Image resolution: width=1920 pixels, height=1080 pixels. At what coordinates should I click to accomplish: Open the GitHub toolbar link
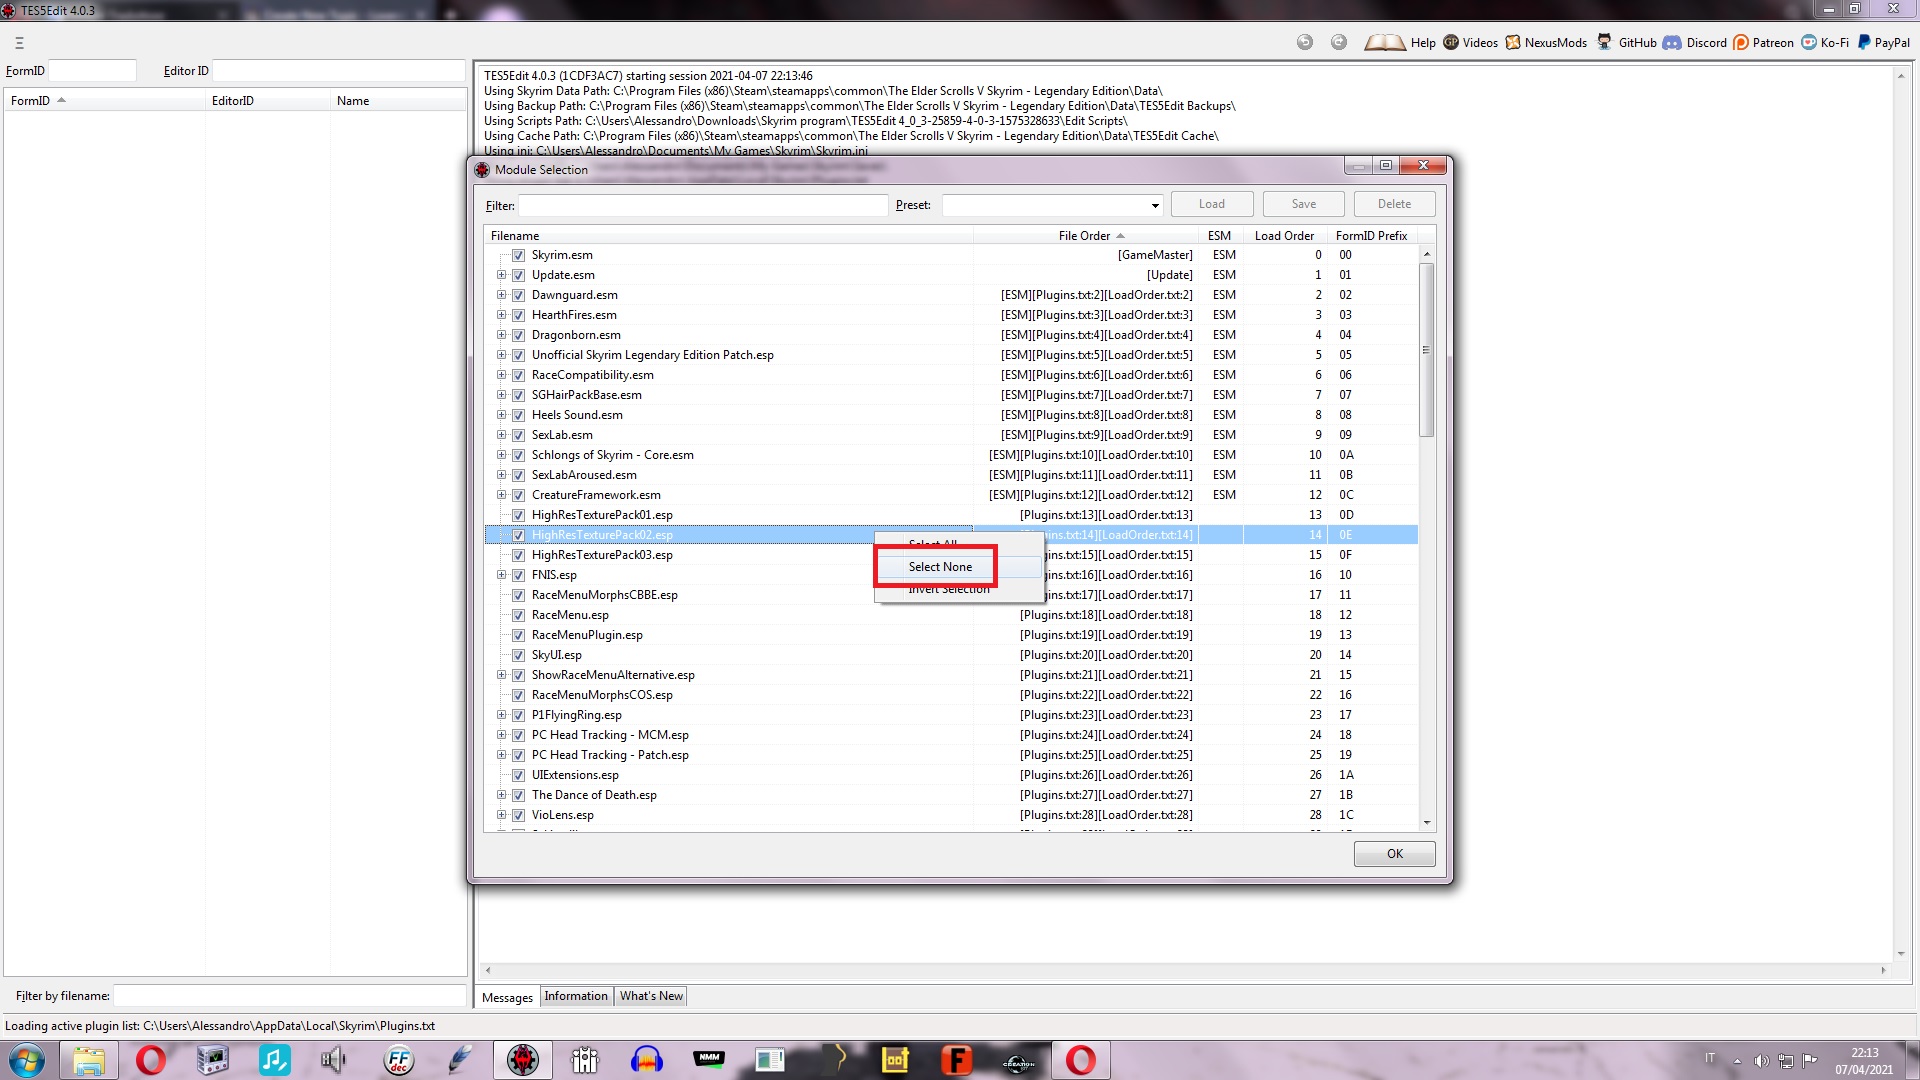1626,42
